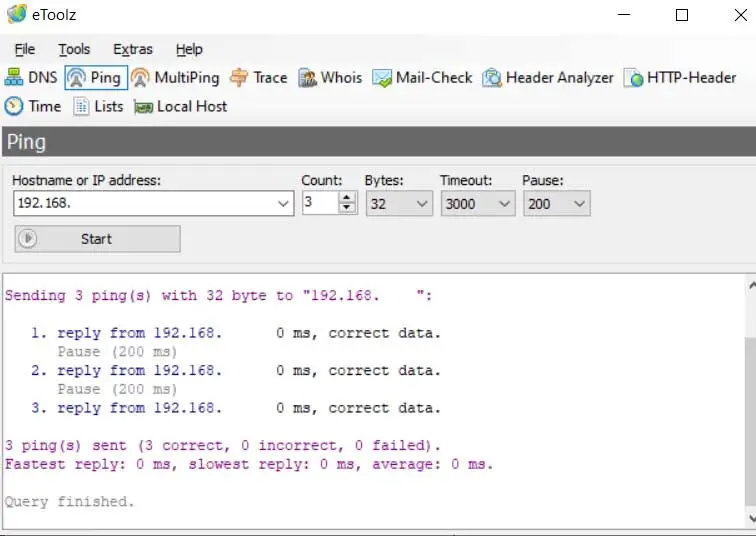Open the HTTP-Header tool

tap(680, 78)
